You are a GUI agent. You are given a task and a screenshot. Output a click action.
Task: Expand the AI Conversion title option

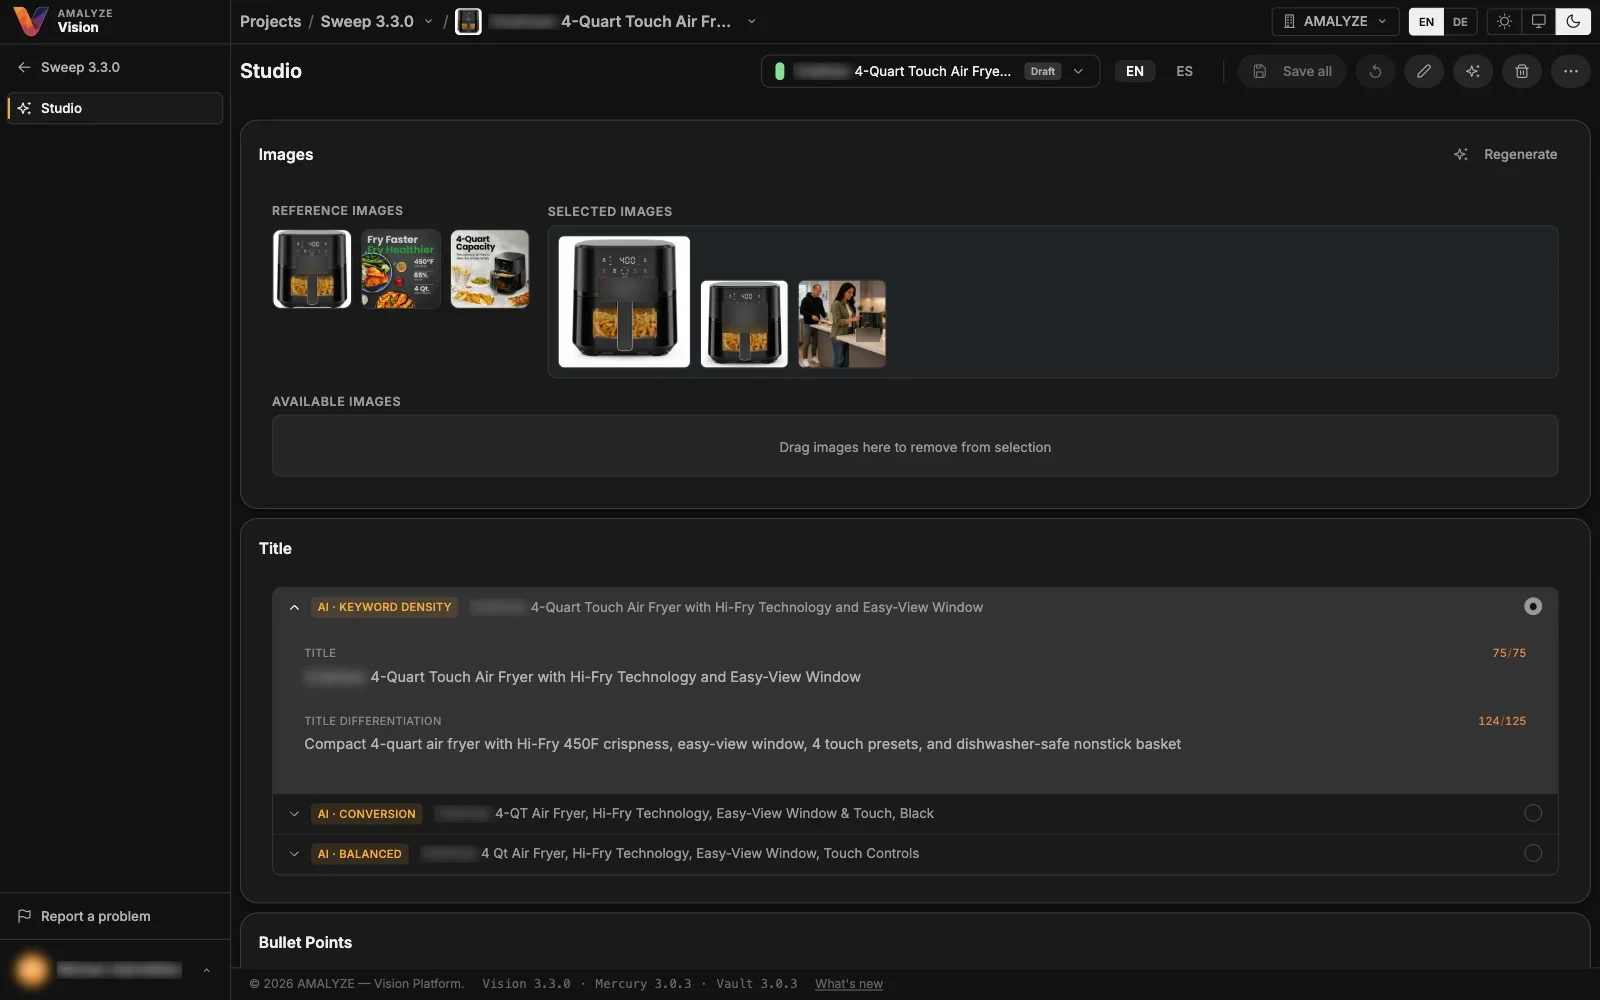[294, 814]
